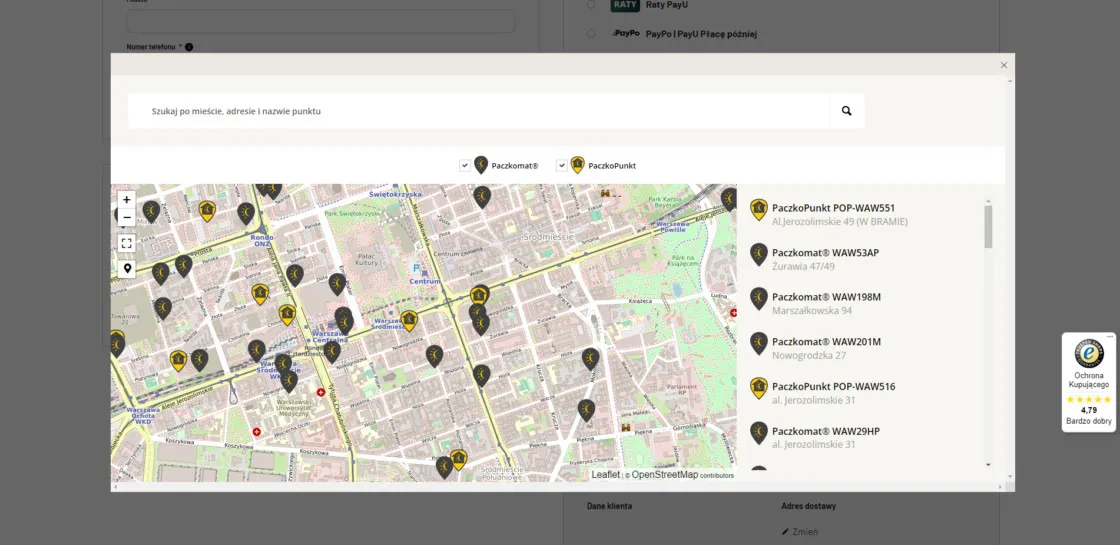Viewport: 1120px width, 545px height.
Task: Click the PaczkoPunkt legend pin icon
Action: coord(577,165)
